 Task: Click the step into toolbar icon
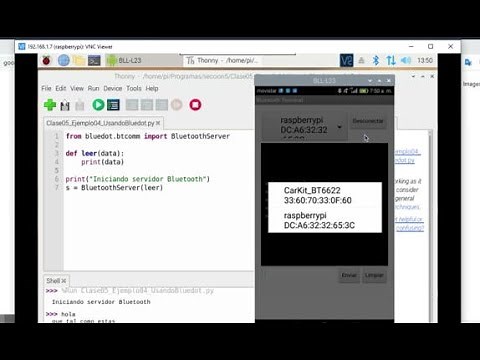147,105
